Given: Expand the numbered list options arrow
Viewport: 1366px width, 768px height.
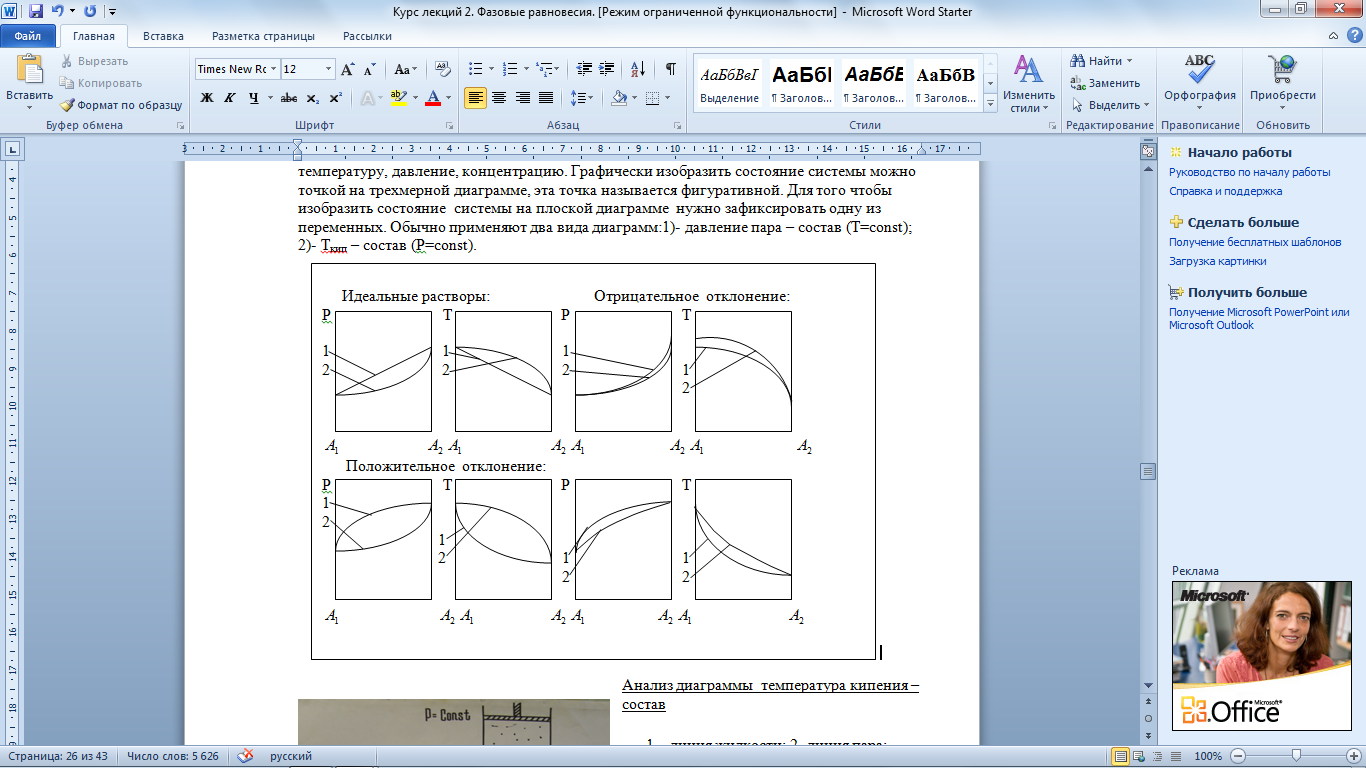Looking at the screenshot, I should click(x=527, y=69).
